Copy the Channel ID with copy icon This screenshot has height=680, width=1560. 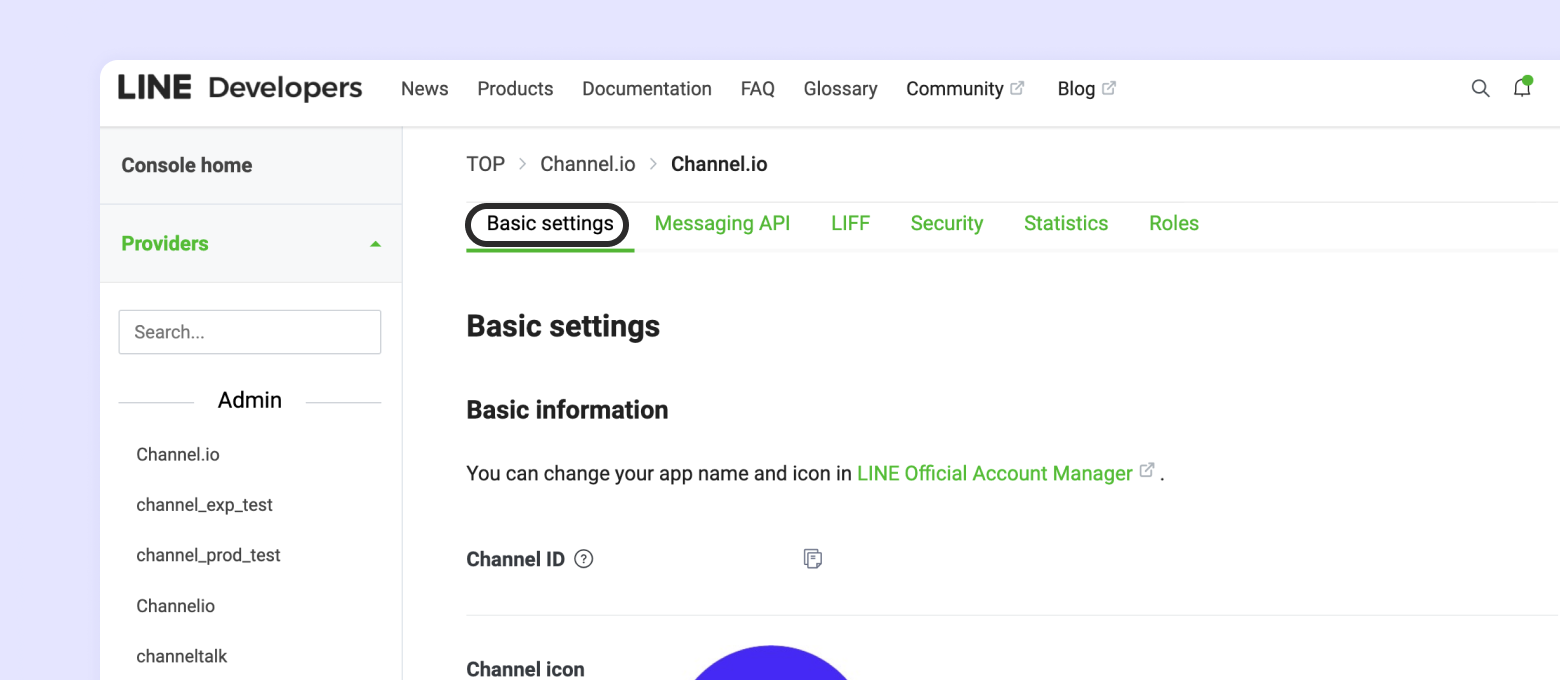click(813, 559)
